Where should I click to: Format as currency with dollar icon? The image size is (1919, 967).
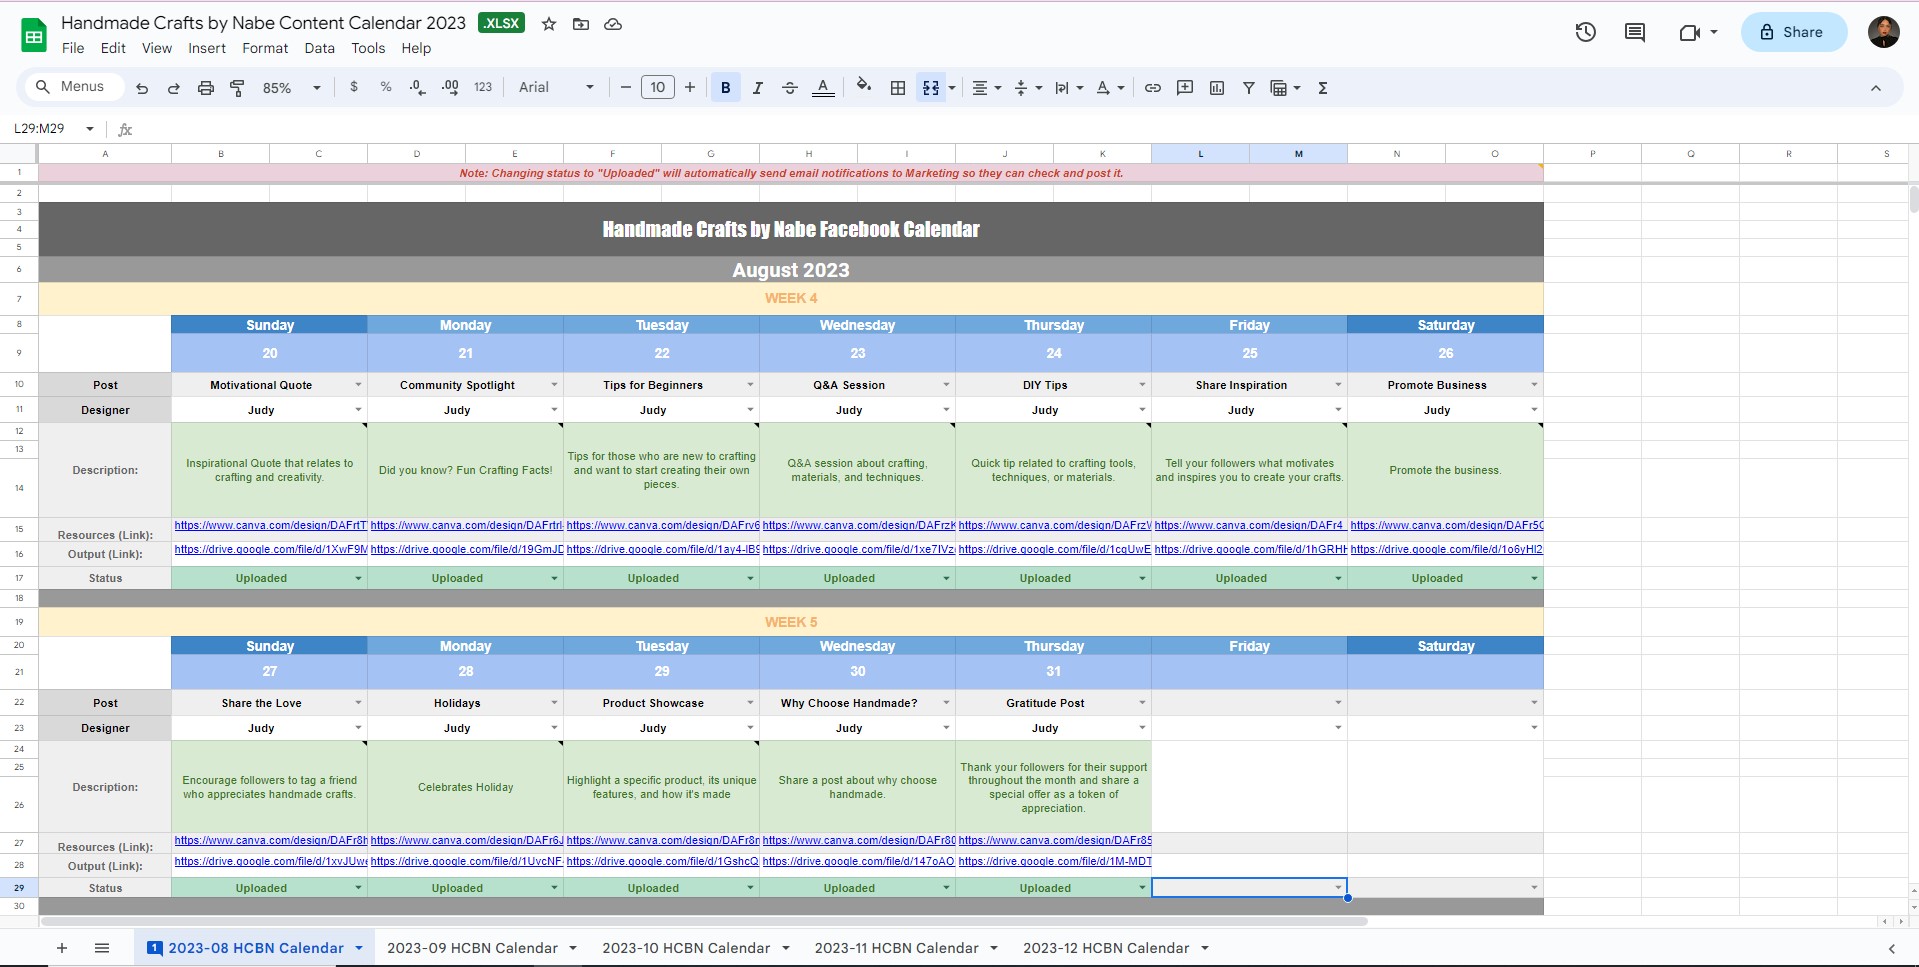[x=354, y=87]
